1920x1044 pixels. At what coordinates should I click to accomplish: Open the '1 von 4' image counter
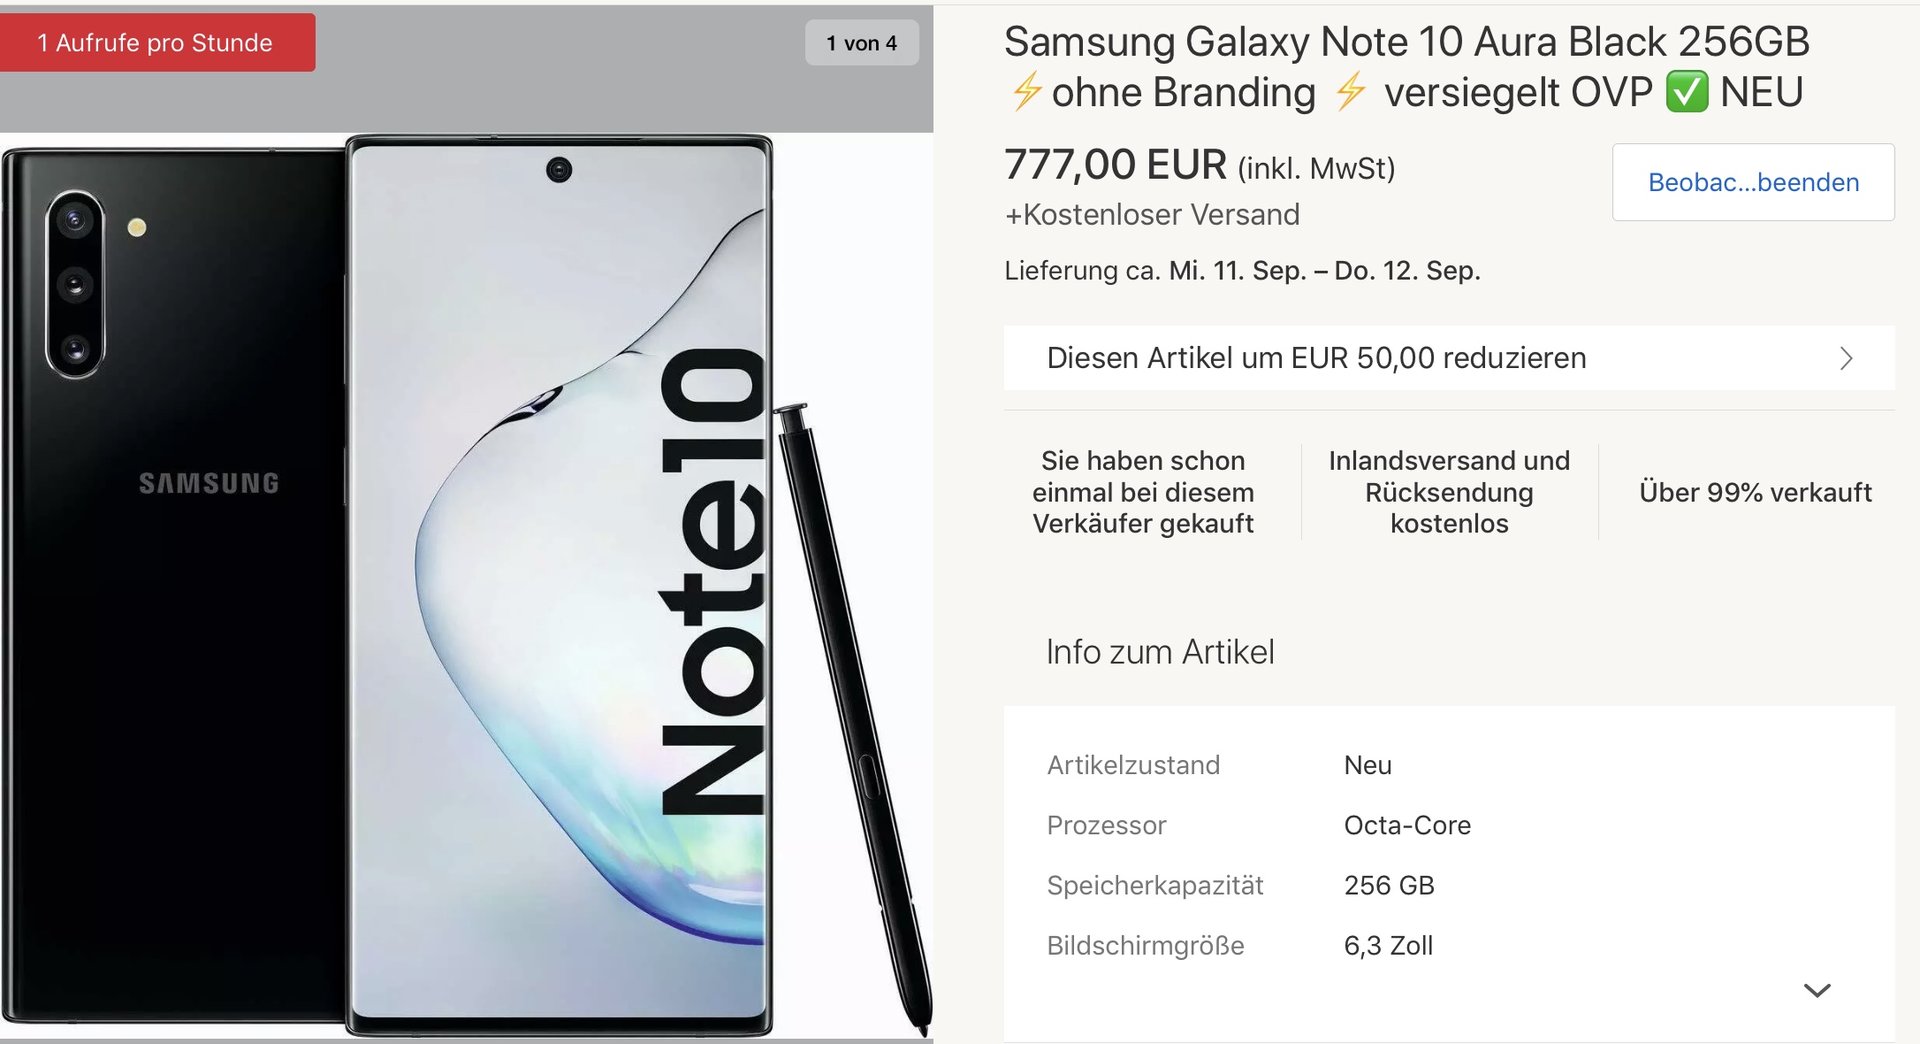click(x=861, y=43)
